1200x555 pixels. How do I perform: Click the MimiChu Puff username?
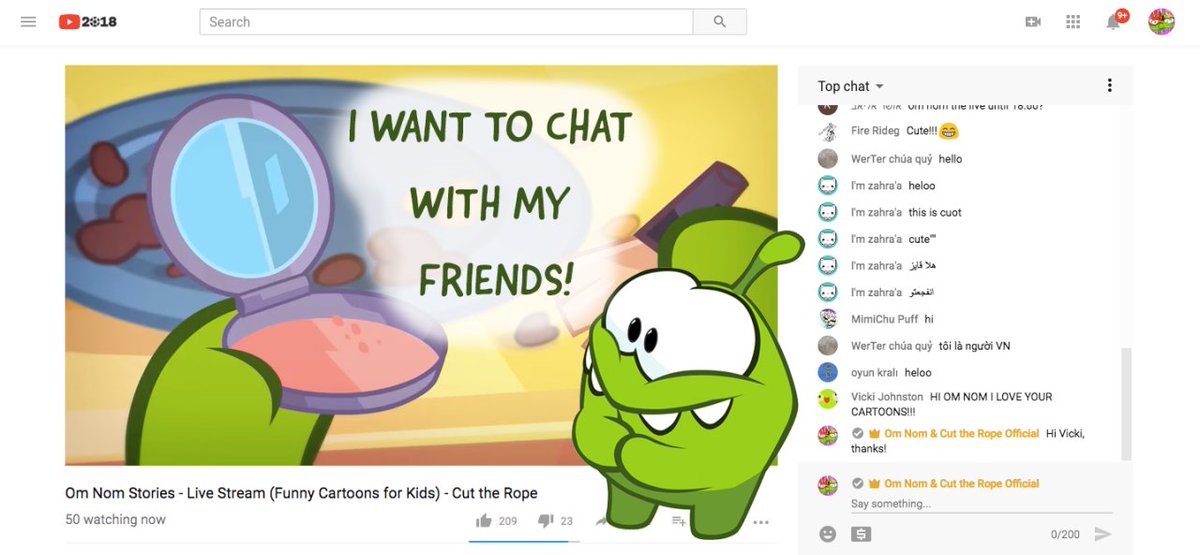[884, 319]
